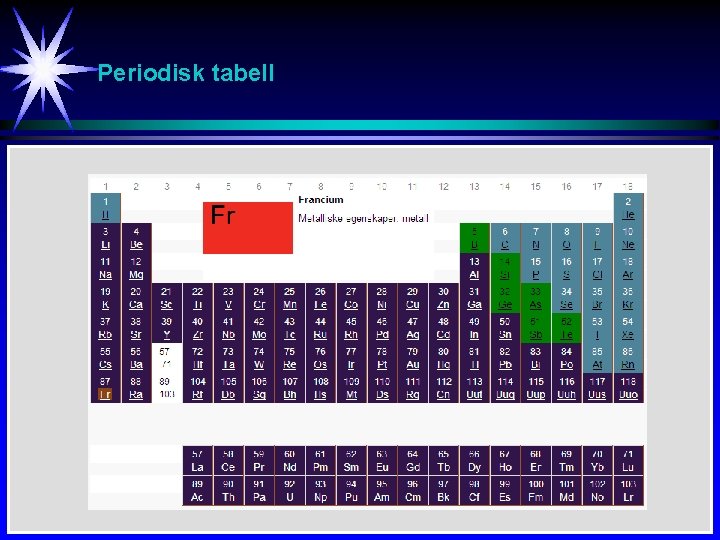Click the Phosphorus cell number 15
720x540 pixels.
pyautogui.click(x=536, y=268)
